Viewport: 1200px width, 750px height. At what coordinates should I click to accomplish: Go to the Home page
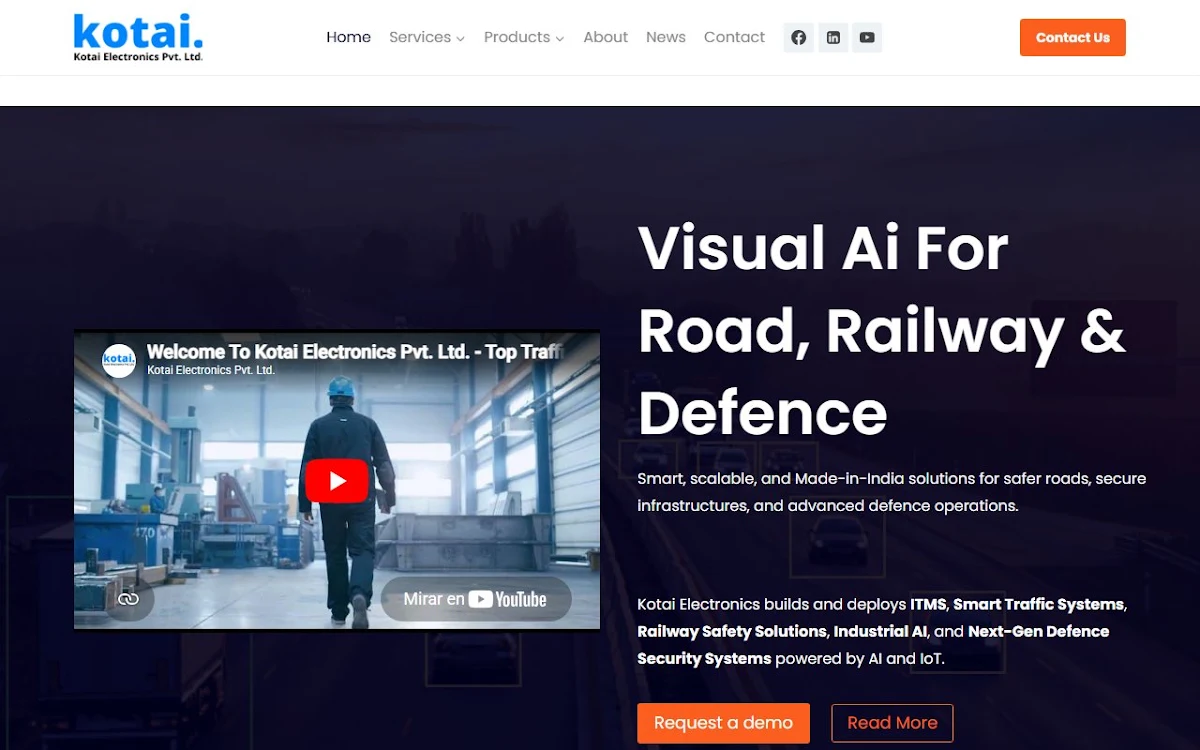coord(348,37)
